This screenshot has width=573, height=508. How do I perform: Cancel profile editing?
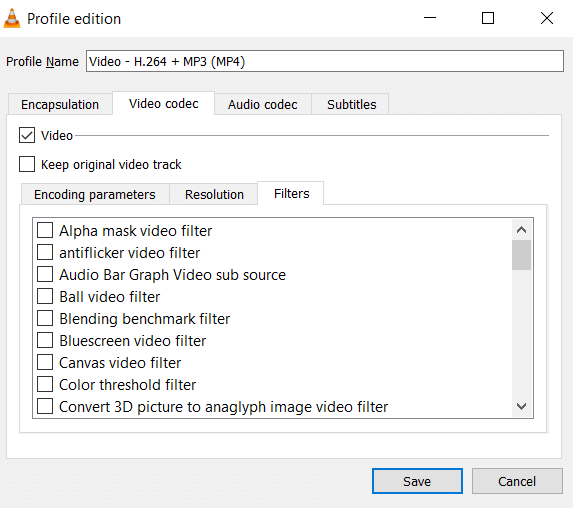[x=517, y=481]
